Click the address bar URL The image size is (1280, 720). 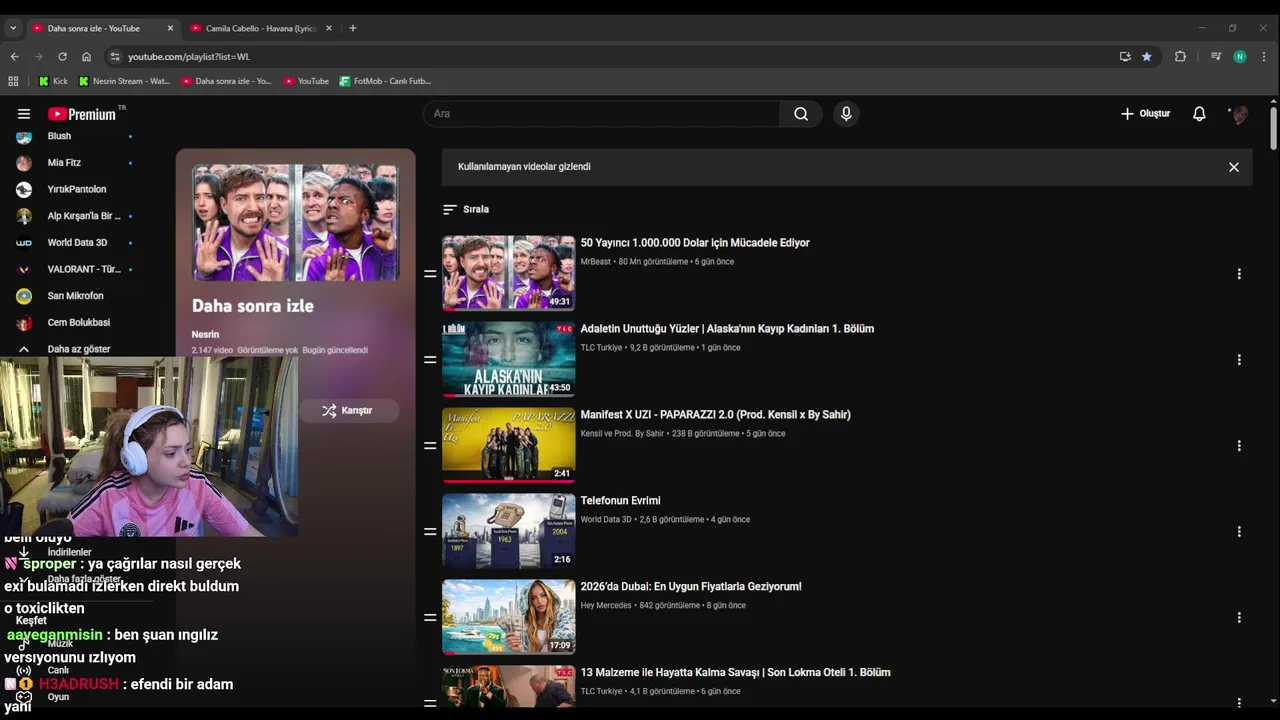pyautogui.click(x=189, y=57)
